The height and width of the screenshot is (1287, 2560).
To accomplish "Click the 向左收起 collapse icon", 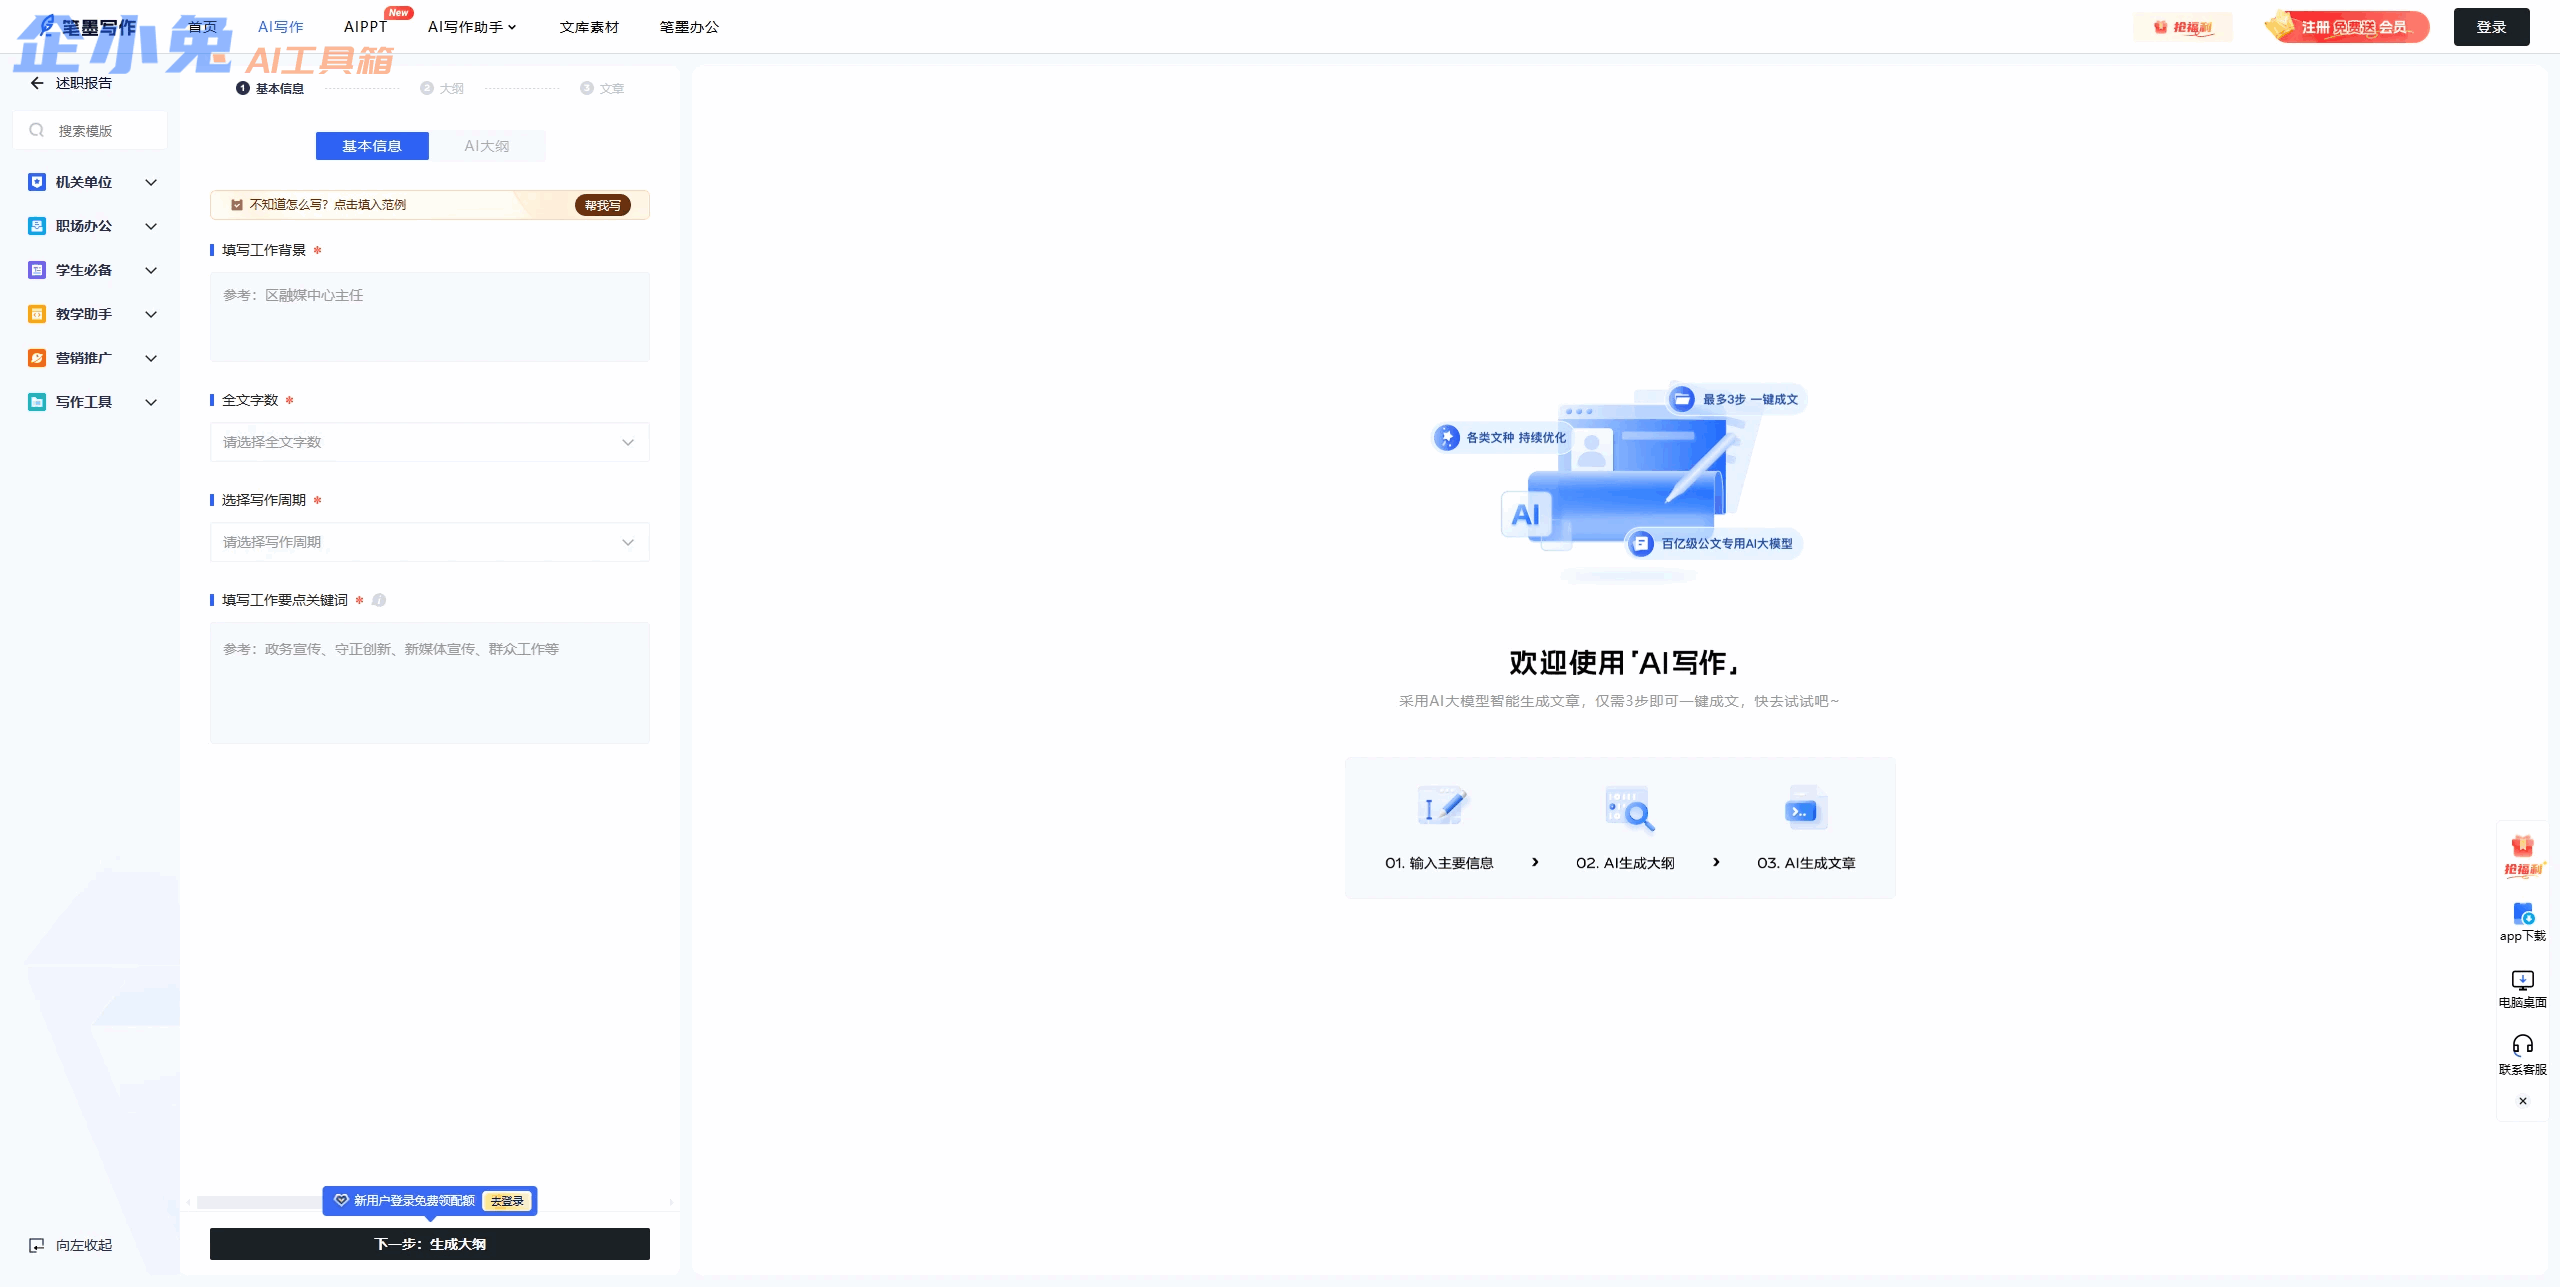I will pos(37,1245).
